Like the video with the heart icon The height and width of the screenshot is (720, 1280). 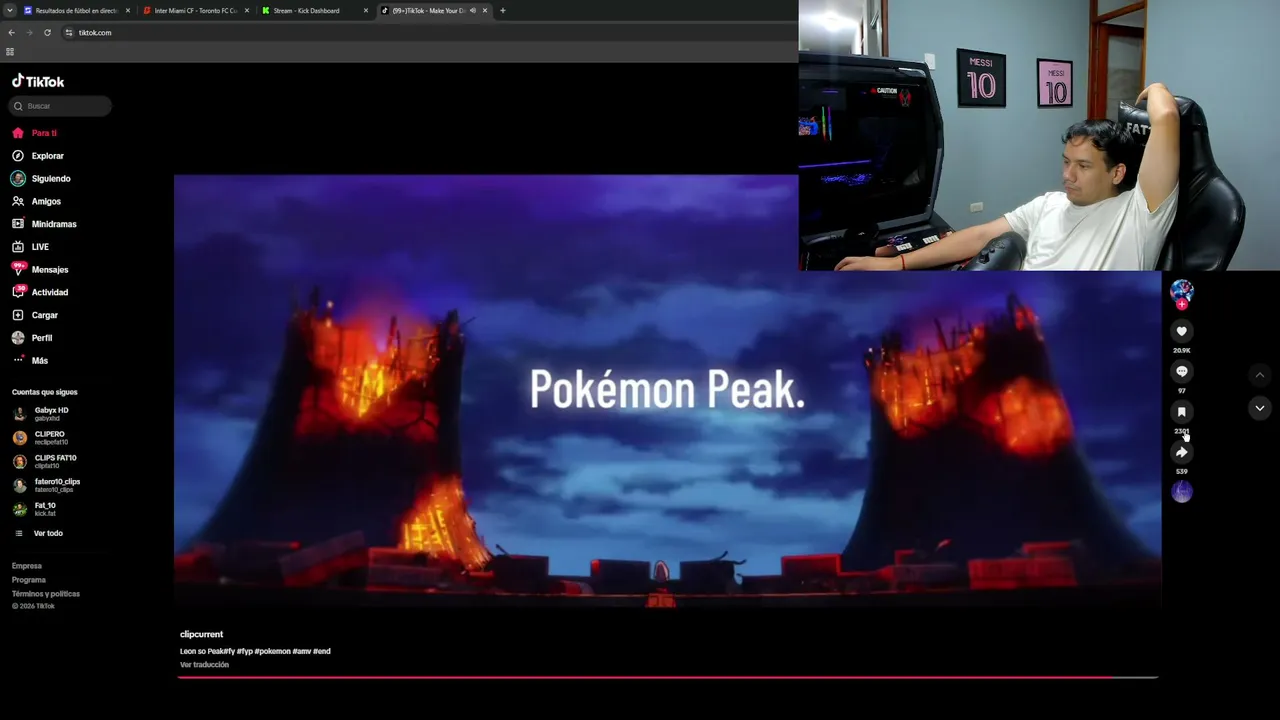1181,331
